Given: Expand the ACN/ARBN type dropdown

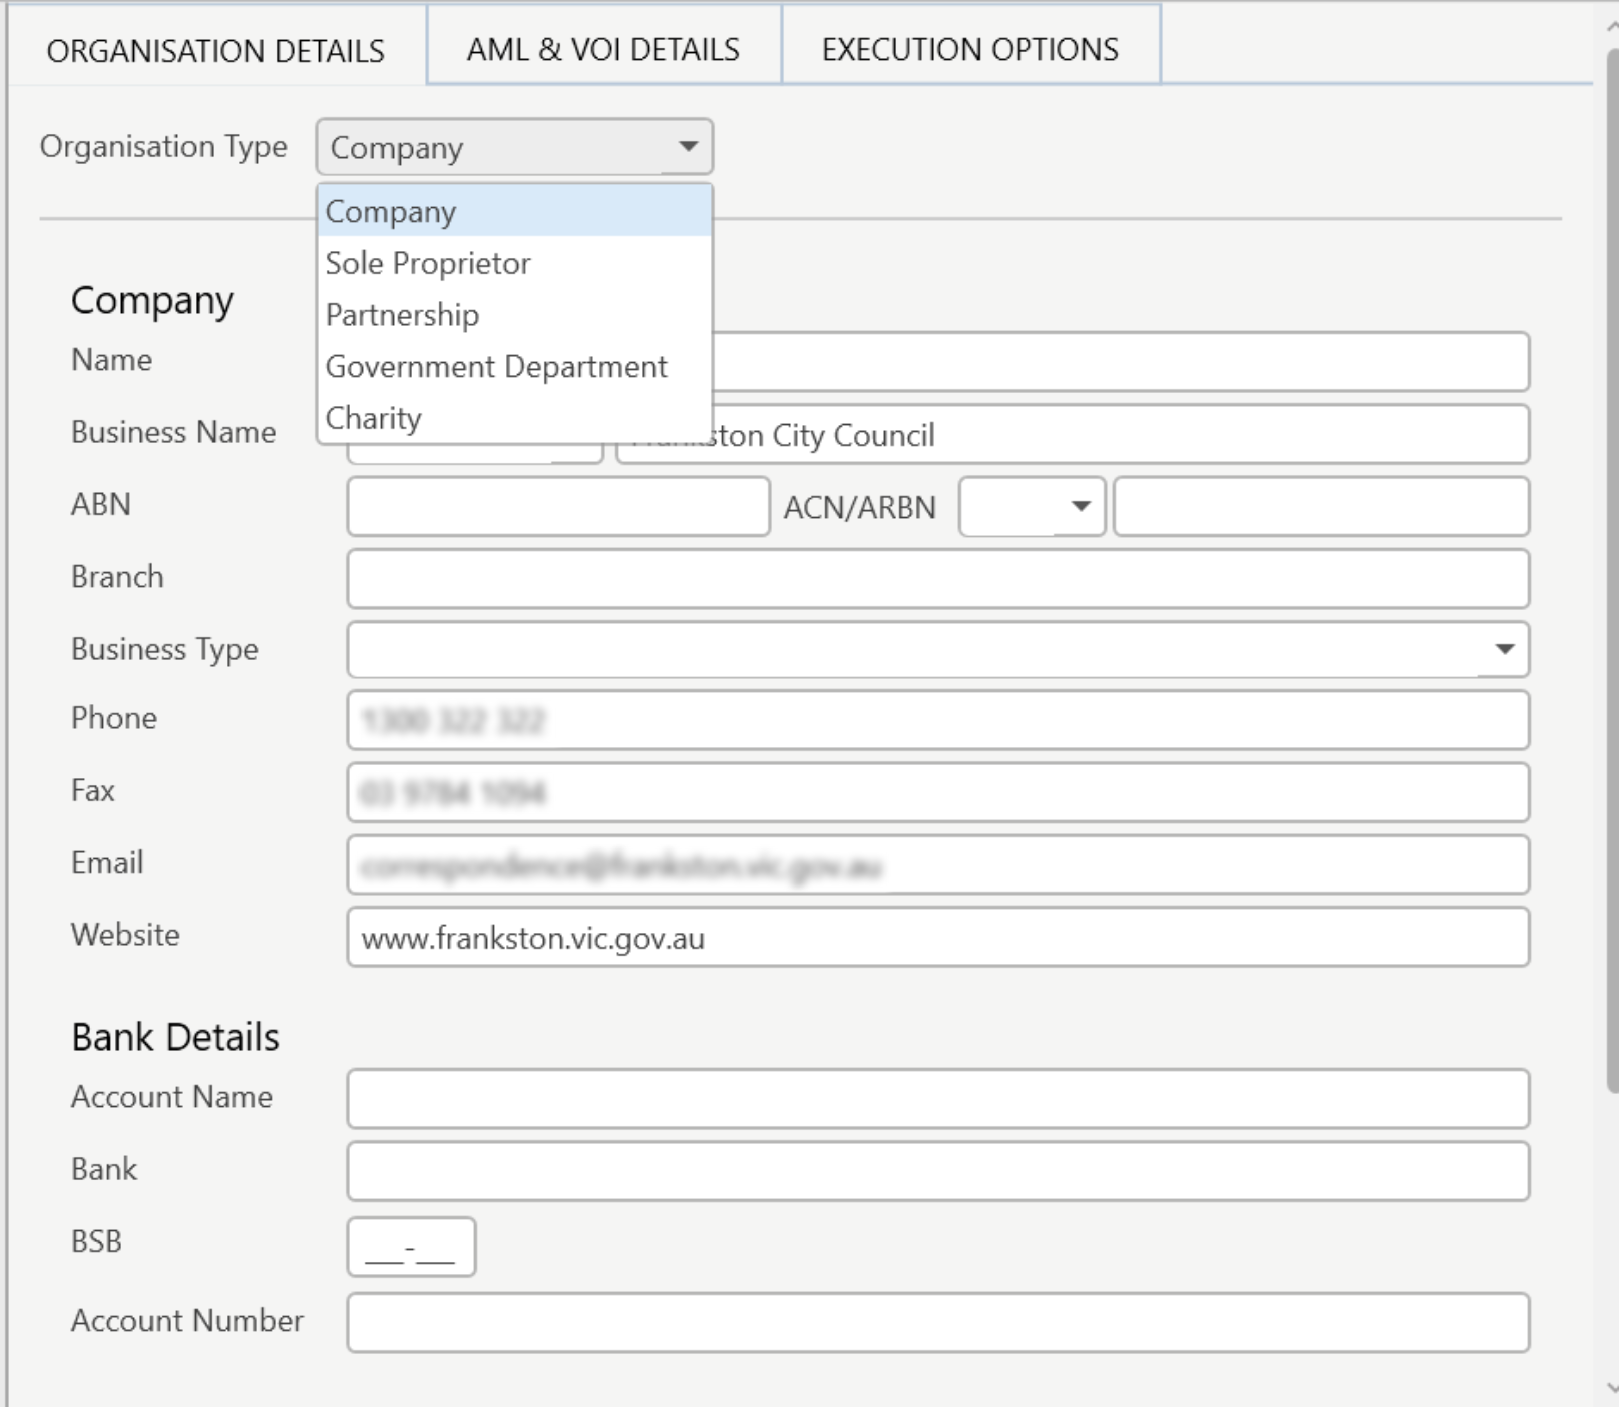Looking at the screenshot, I should point(1080,507).
